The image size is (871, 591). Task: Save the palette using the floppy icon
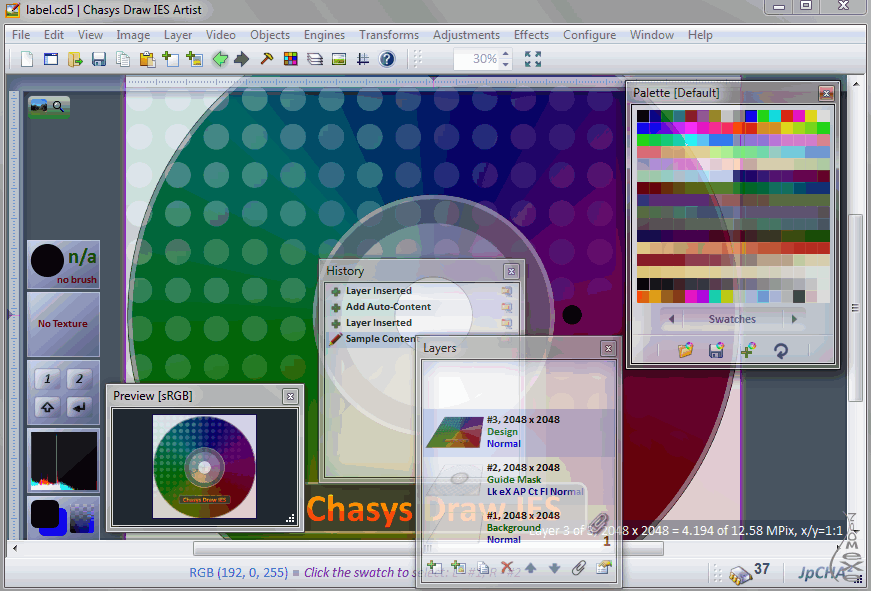click(x=717, y=350)
